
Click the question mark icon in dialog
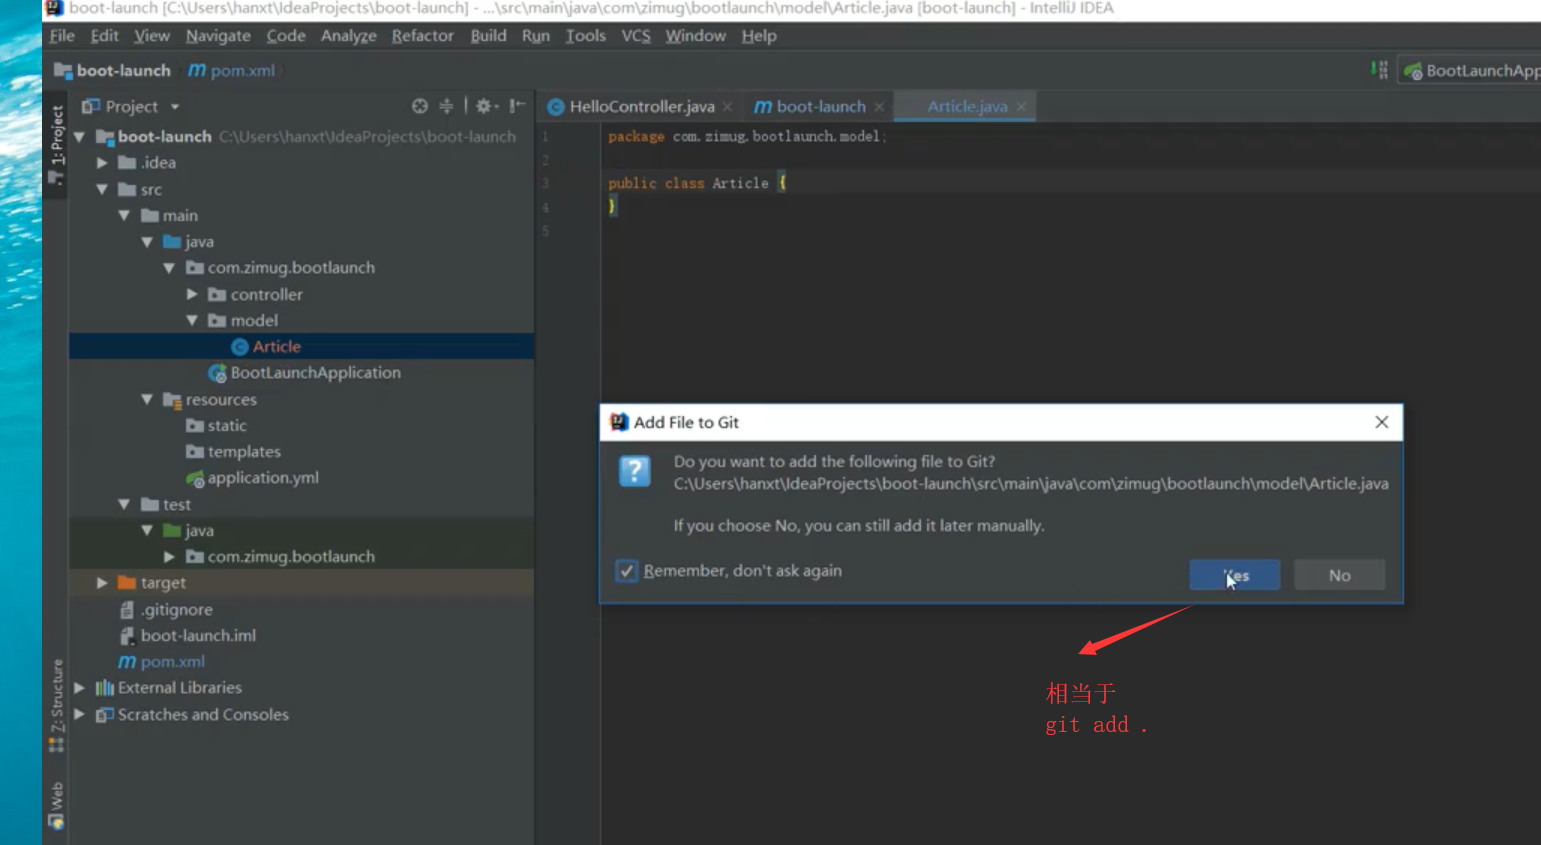pyautogui.click(x=635, y=471)
